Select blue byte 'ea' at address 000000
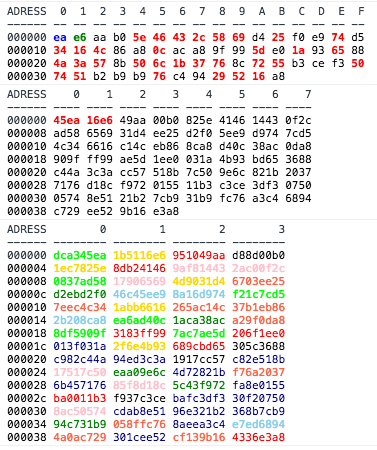 (60, 37)
